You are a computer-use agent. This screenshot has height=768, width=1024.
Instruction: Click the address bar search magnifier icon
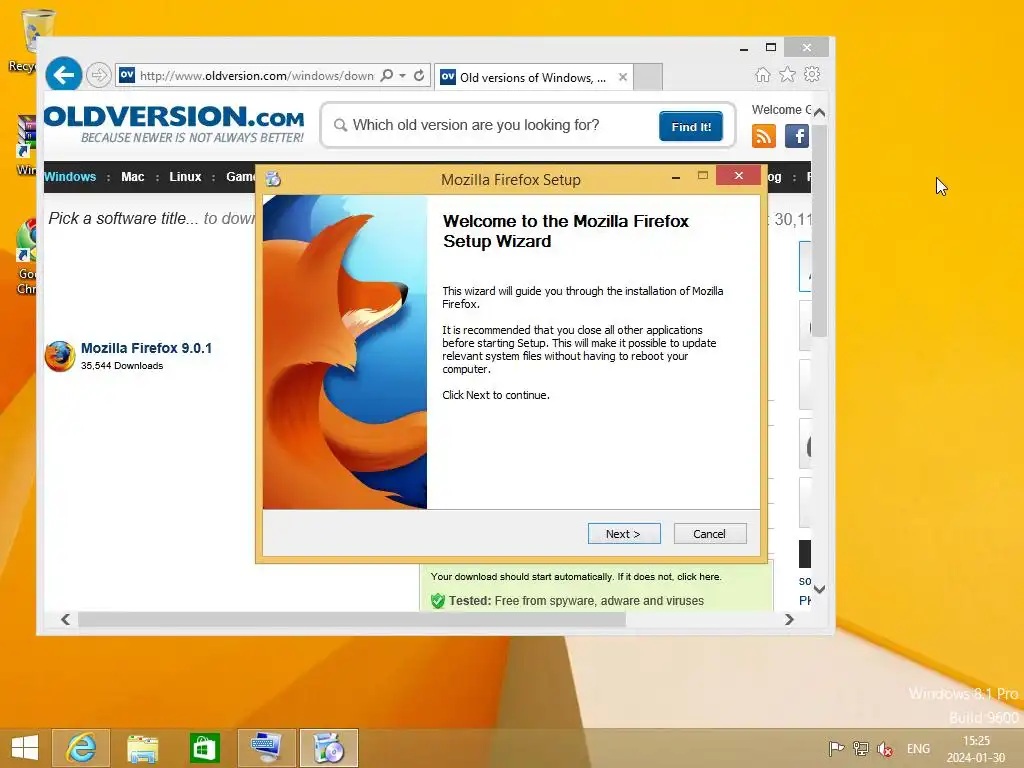click(387, 75)
